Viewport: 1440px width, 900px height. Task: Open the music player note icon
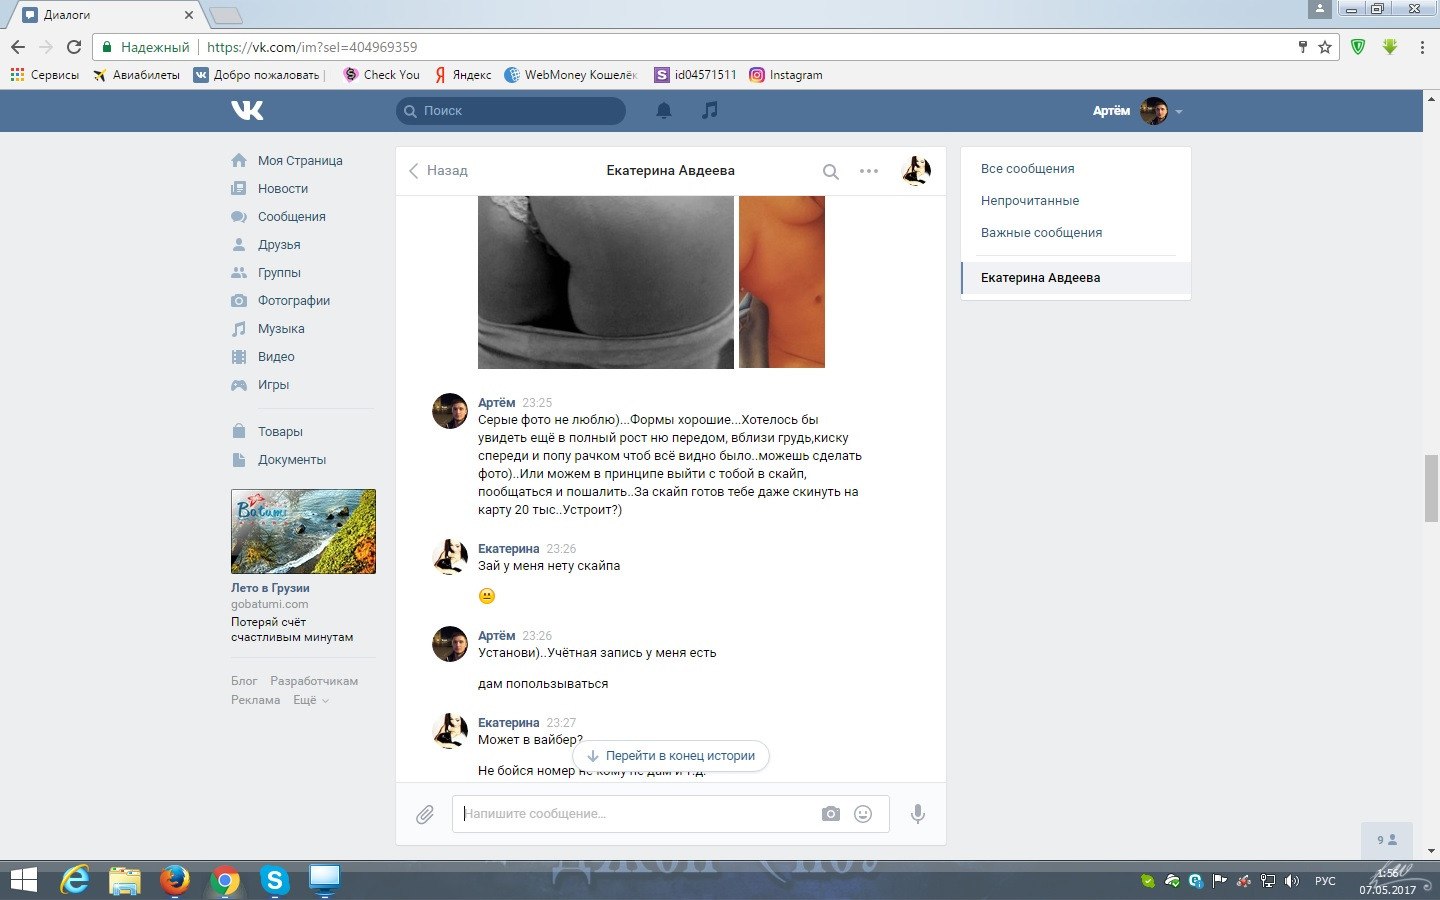tap(710, 111)
